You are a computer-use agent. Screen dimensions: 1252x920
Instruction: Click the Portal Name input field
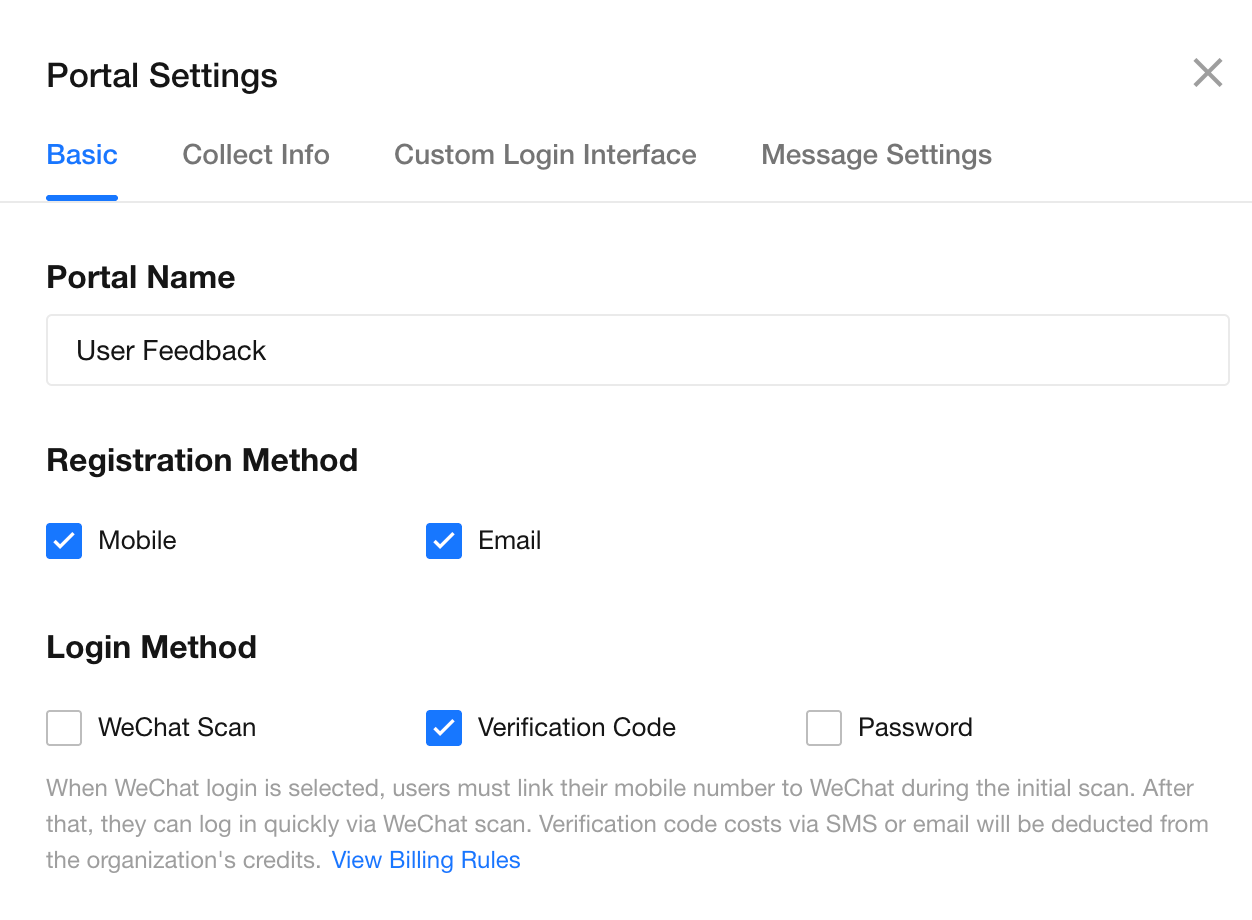coord(637,351)
